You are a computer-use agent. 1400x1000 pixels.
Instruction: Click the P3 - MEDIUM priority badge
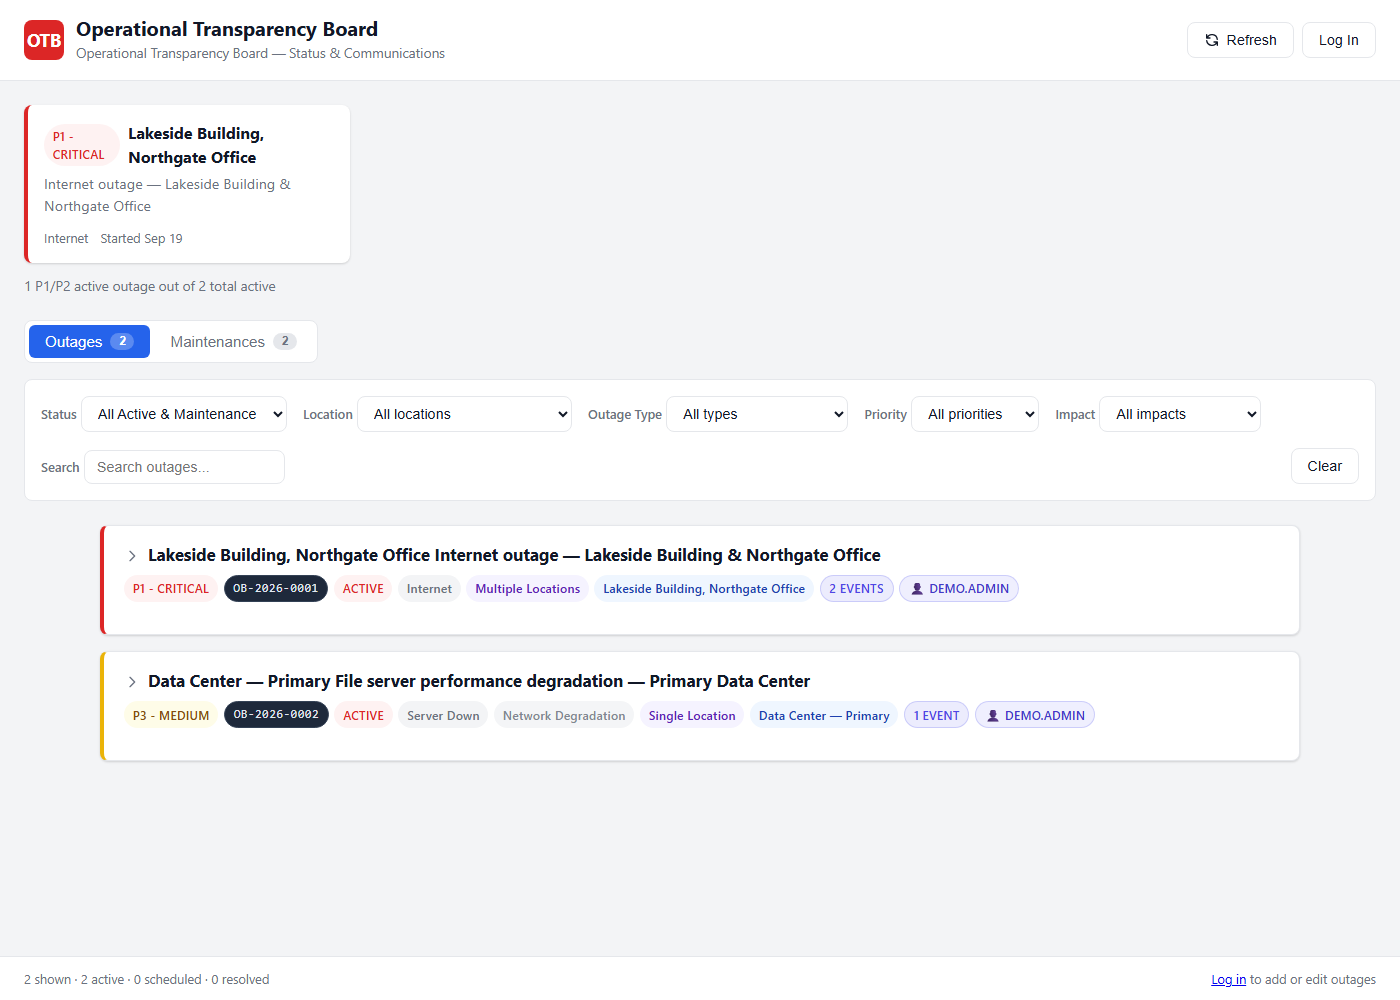171,716
